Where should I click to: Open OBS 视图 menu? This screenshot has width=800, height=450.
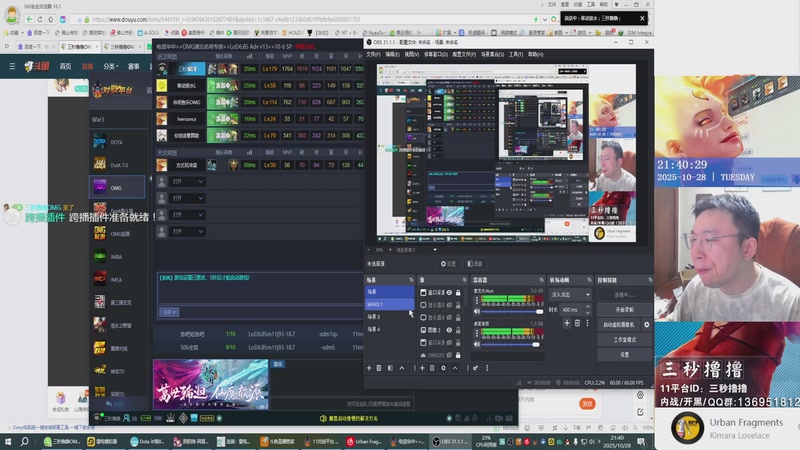[x=411, y=54]
